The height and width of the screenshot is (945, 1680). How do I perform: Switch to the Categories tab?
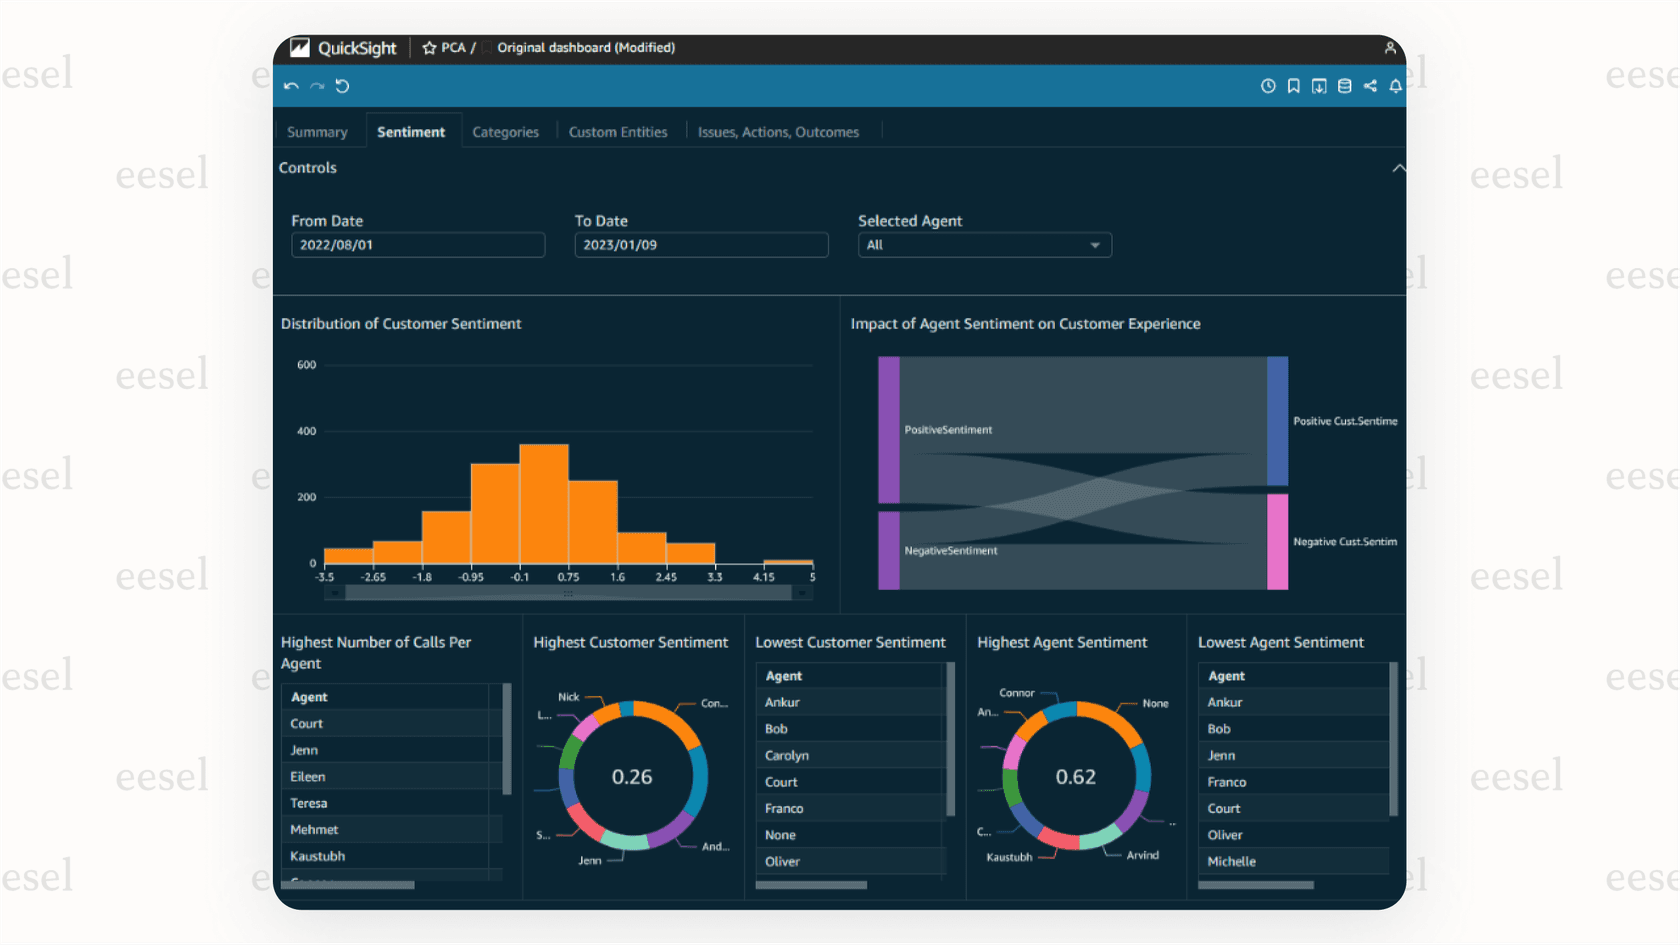click(x=505, y=131)
